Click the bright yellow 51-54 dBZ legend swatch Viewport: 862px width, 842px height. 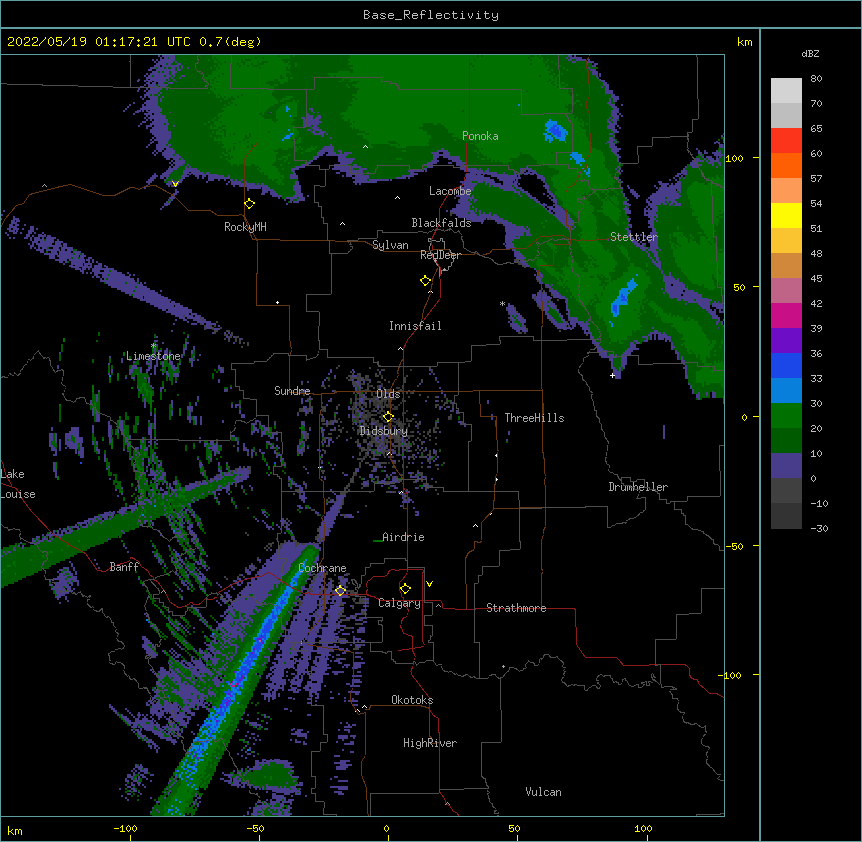coord(786,215)
